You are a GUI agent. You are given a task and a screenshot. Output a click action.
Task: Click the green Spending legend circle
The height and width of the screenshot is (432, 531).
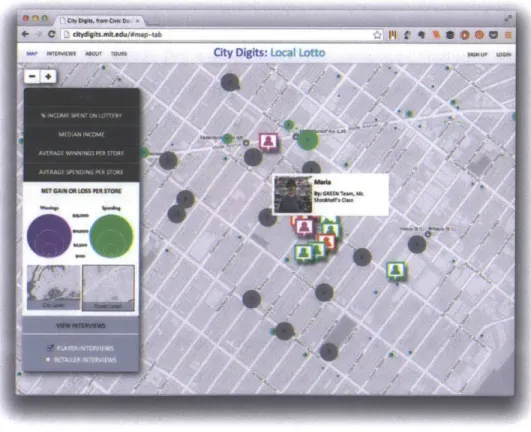point(112,235)
